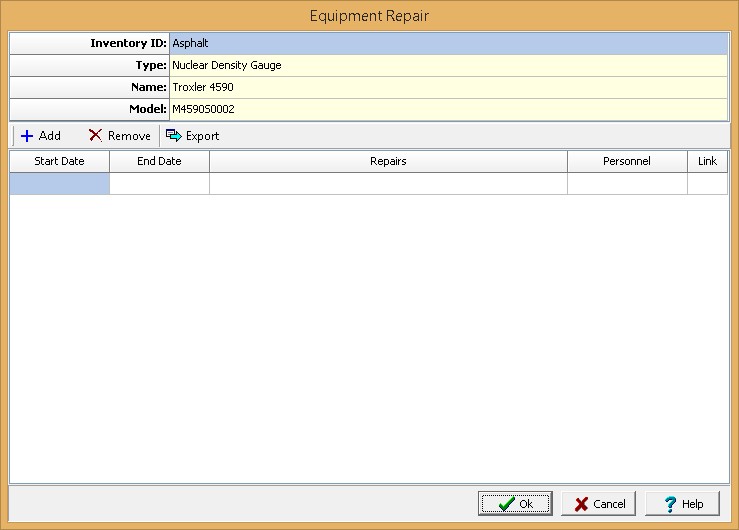The width and height of the screenshot is (739, 530).
Task: Open Help with the question mark button
Action: [682, 504]
